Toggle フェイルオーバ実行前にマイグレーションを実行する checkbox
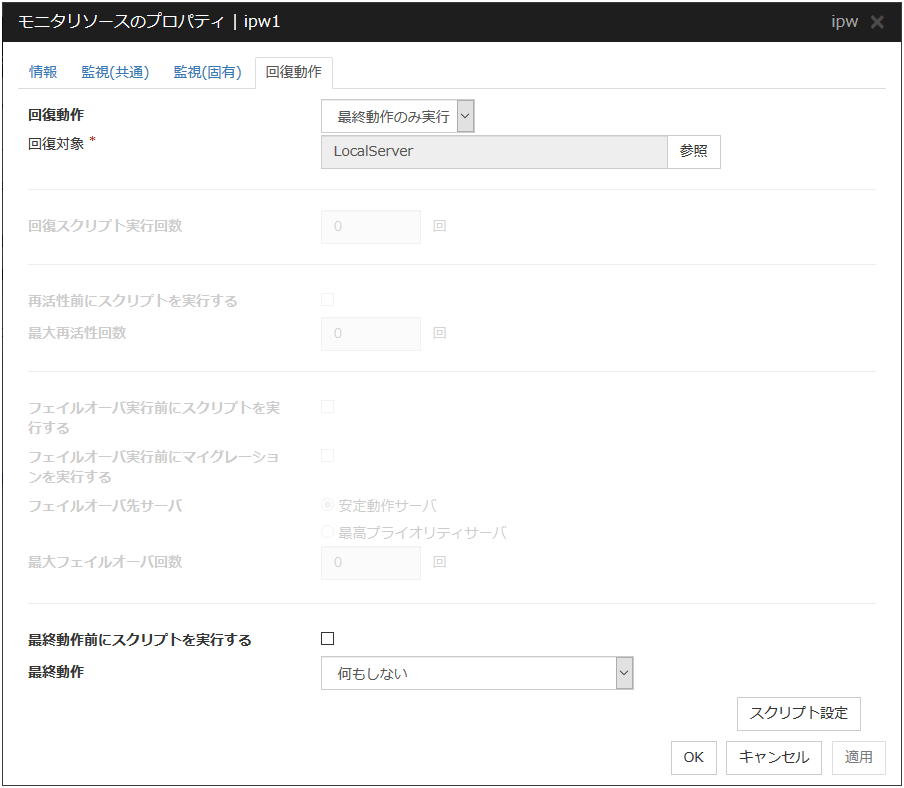Image resolution: width=904 pixels, height=788 pixels. (327, 455)
